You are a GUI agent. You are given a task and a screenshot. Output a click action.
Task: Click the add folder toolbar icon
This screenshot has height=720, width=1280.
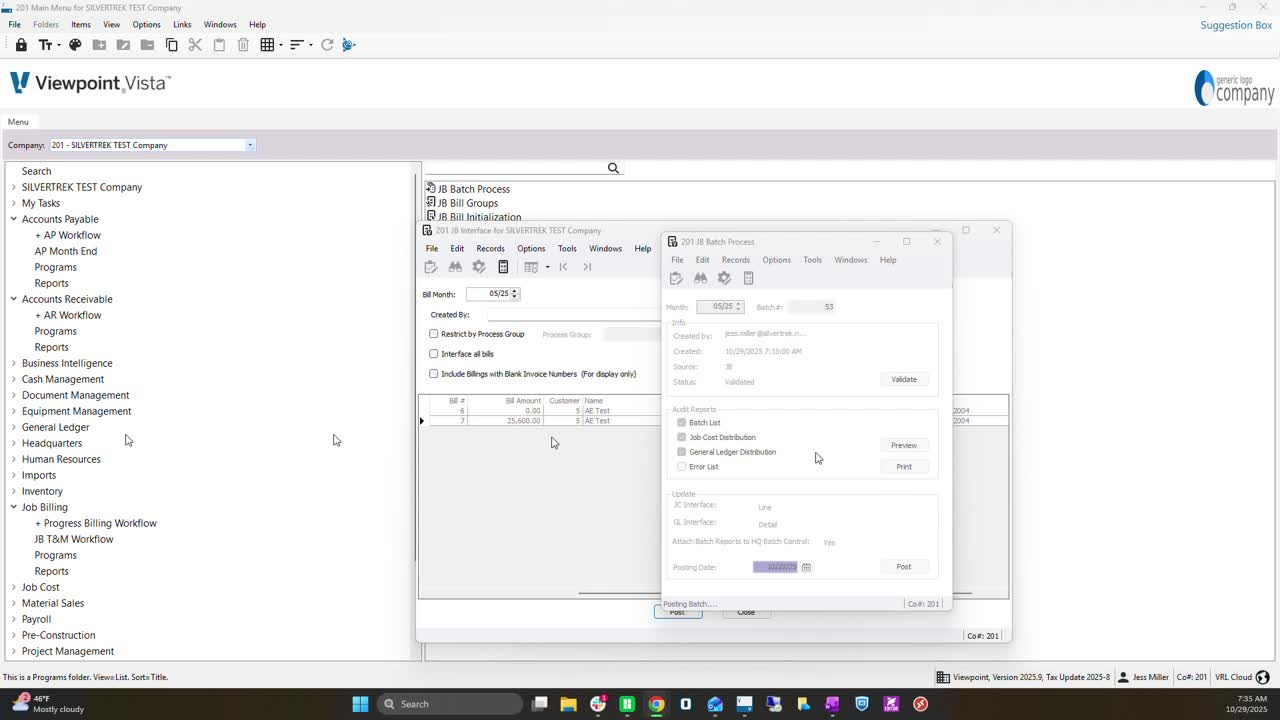click(99, 45)
